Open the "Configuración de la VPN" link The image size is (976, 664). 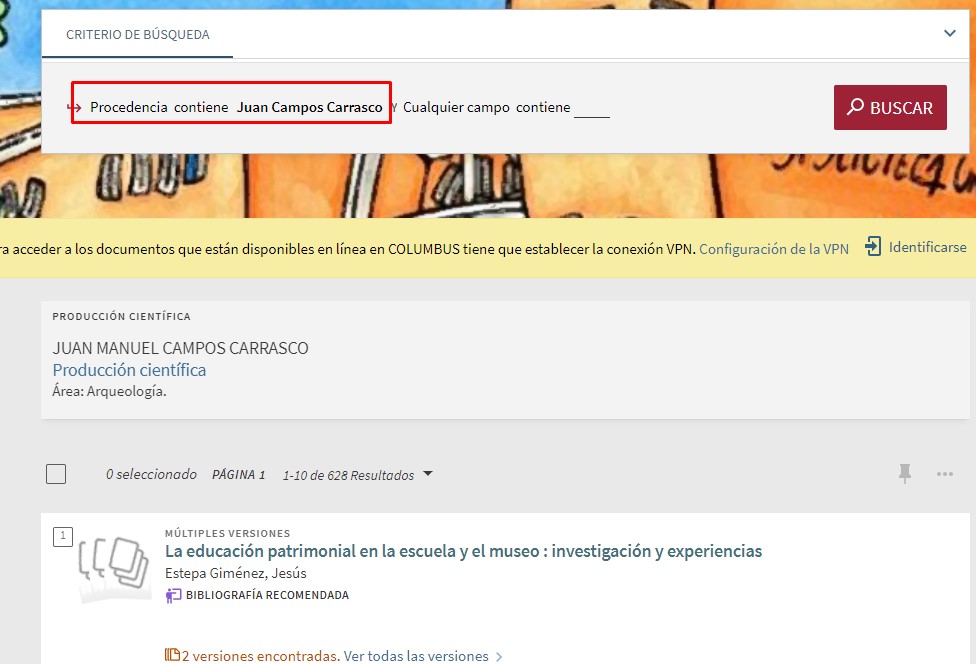(x=773, y=249)
